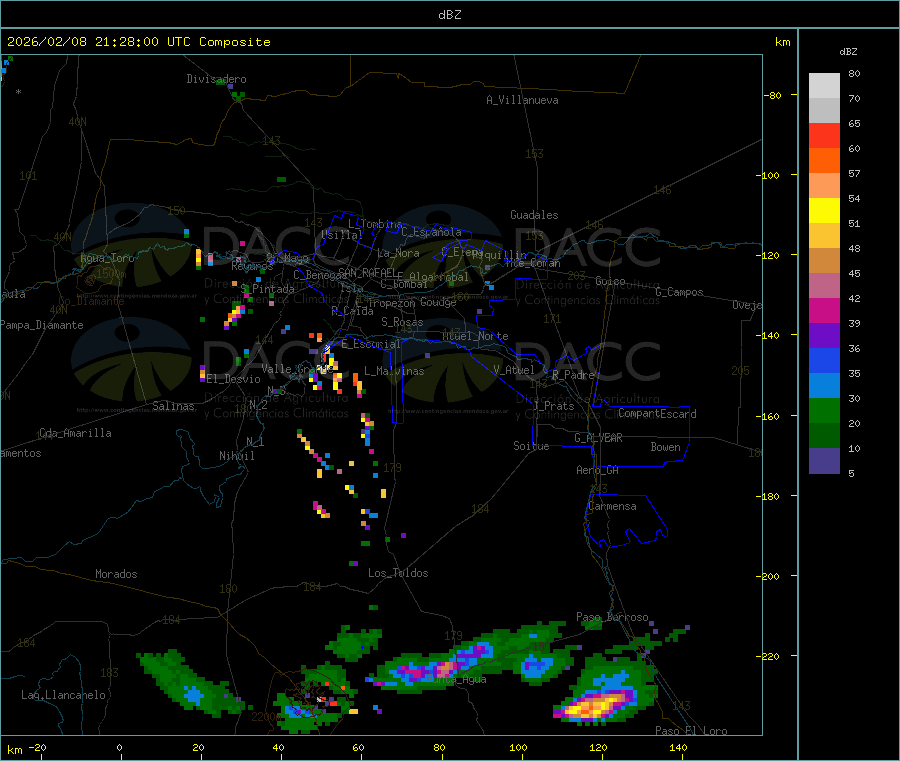Image resolution: width=900 pixels, height=761 pixels.
Task: Click the red 65 dBZ legend swatch
Action: pos(824,135)
